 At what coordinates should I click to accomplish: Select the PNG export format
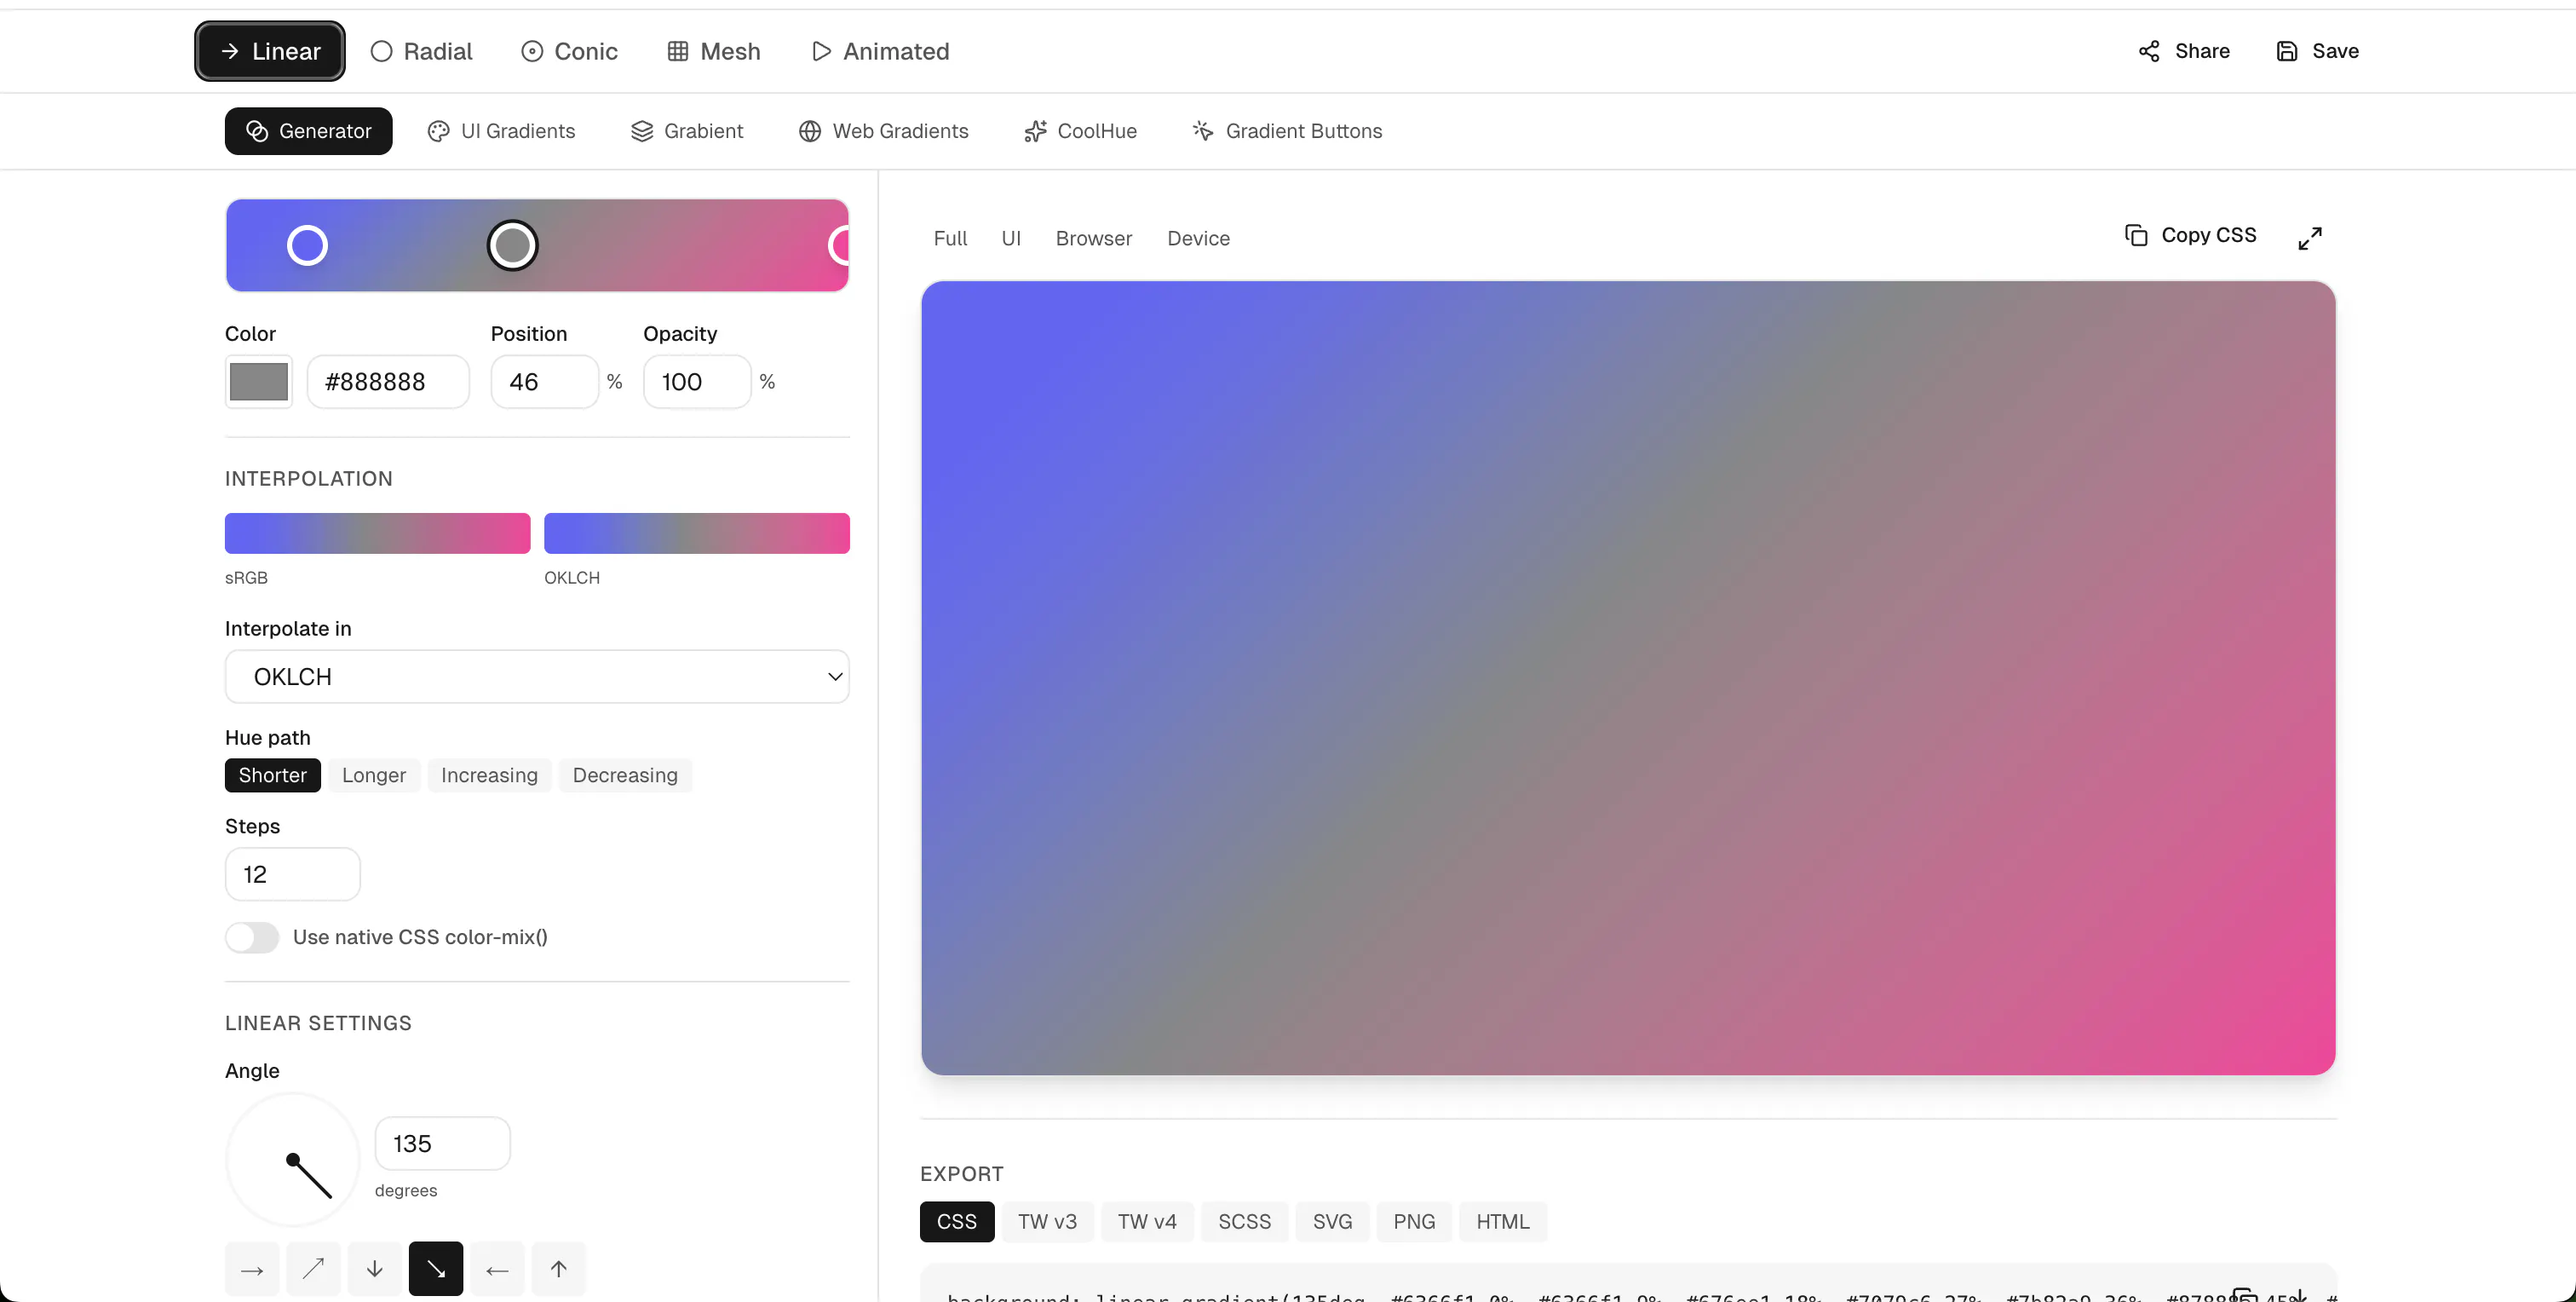tap(1414, 1222)
